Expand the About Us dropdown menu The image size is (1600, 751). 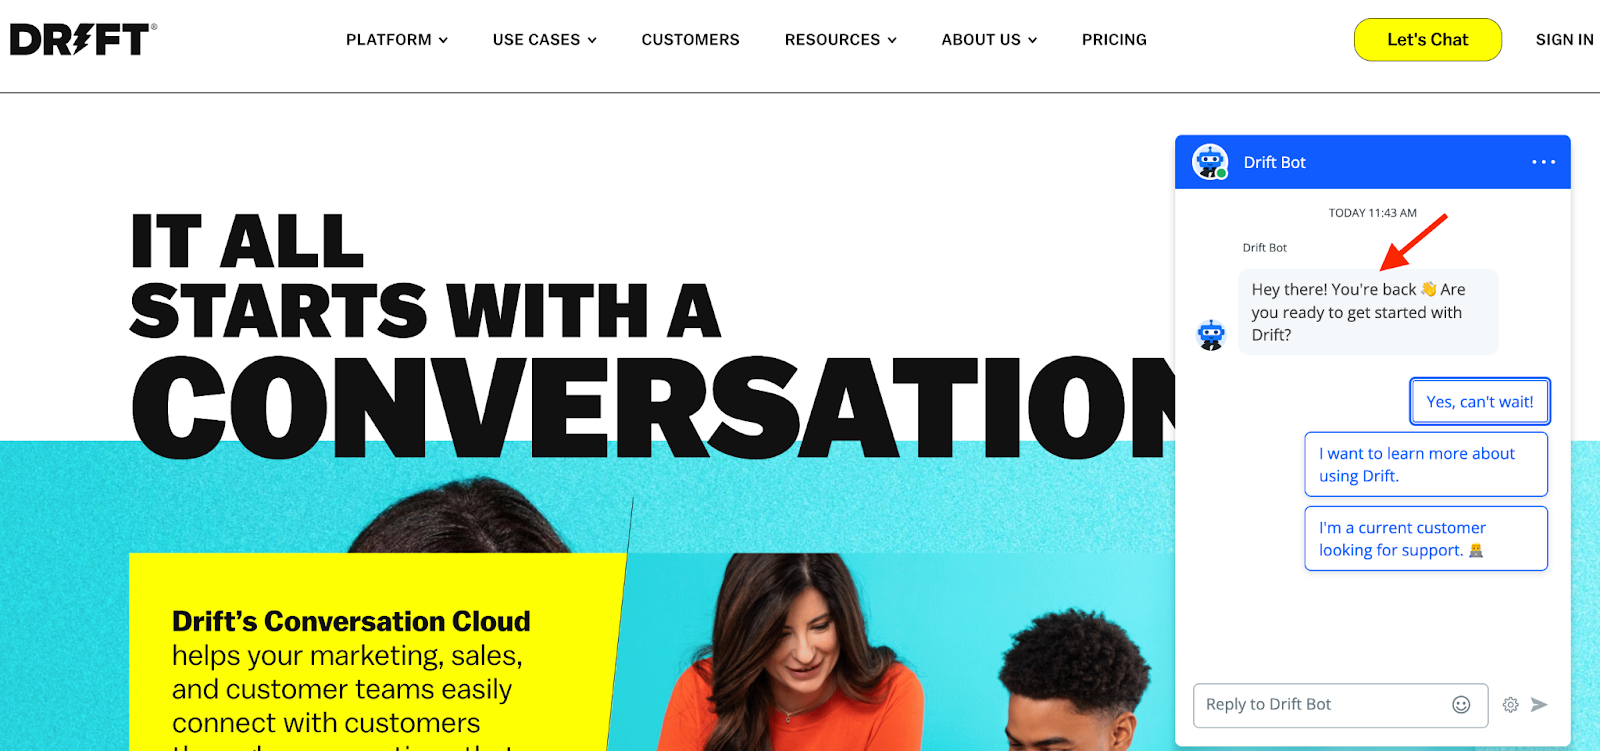[989, 40]
